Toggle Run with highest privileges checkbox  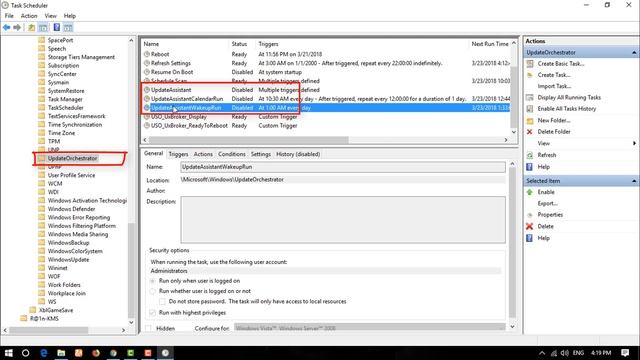[x=153, y=313]
